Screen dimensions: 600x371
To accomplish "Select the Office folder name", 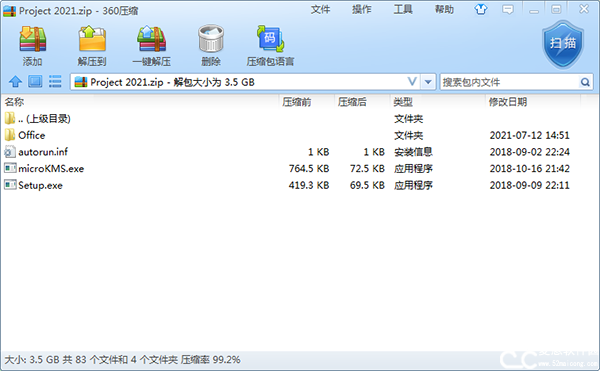I will pos(32,135).
